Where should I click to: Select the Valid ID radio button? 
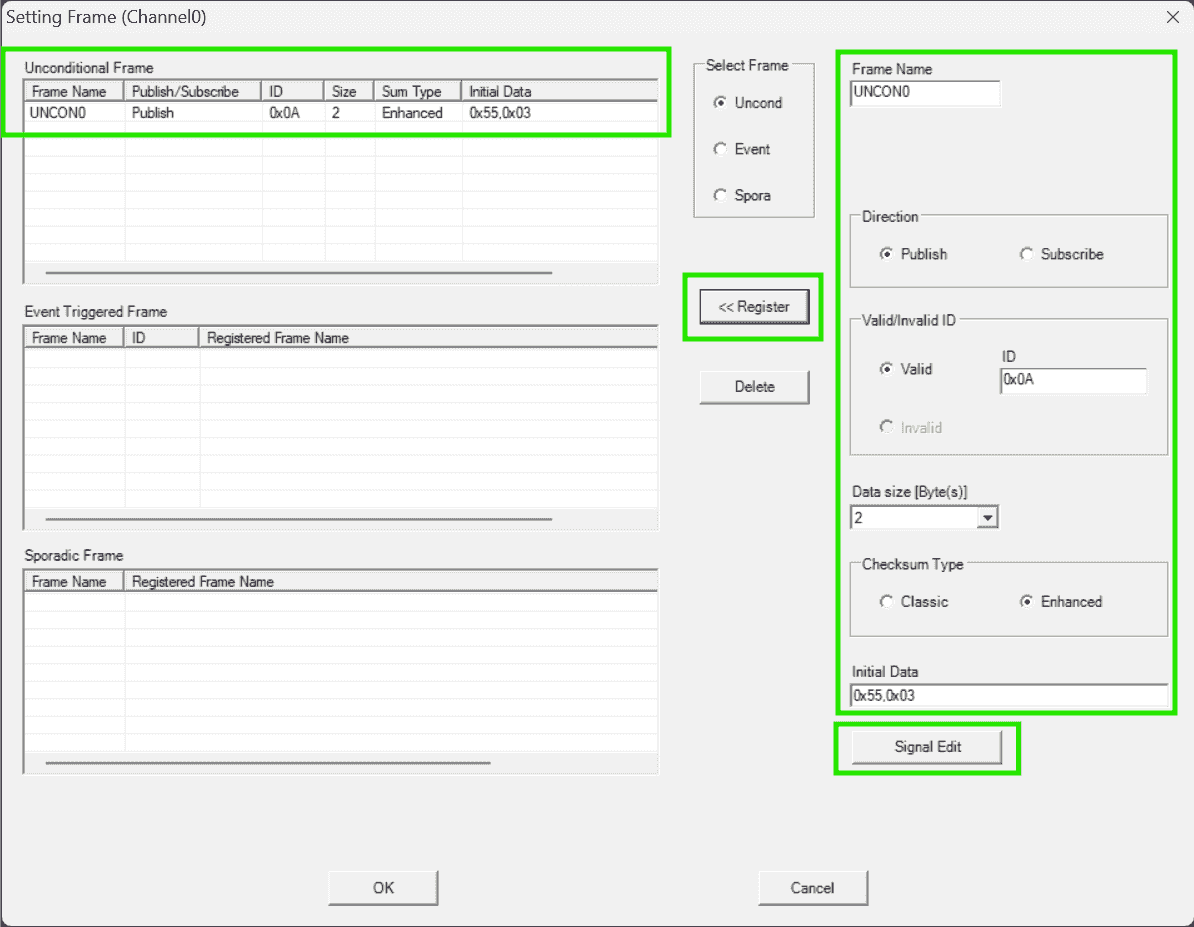[x=886, y=369]
